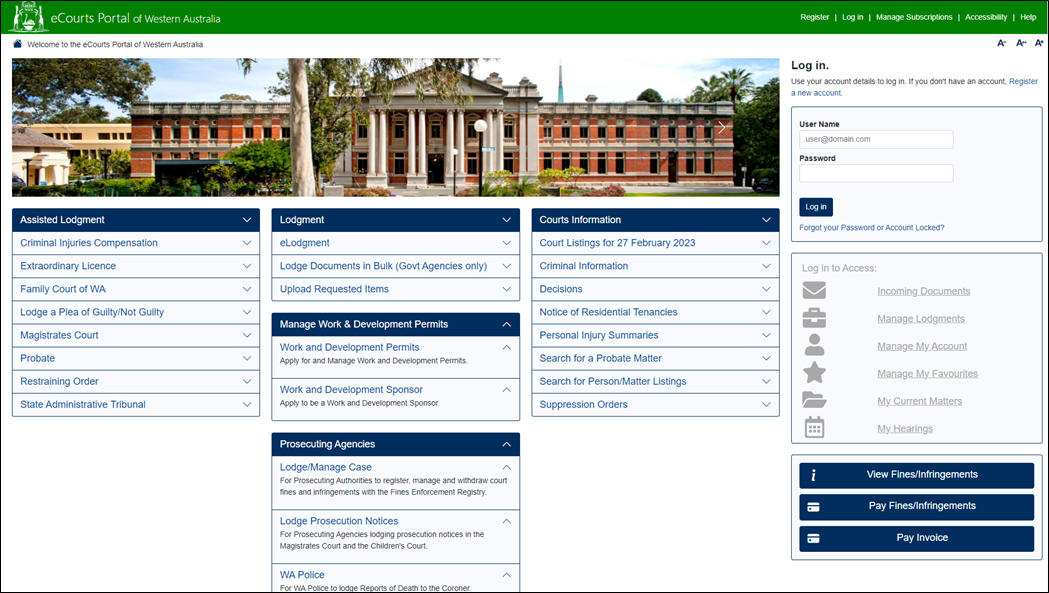Open Log in from the top menu
Viewport: 1049px width, 593px height.
[x=852, y=17]
